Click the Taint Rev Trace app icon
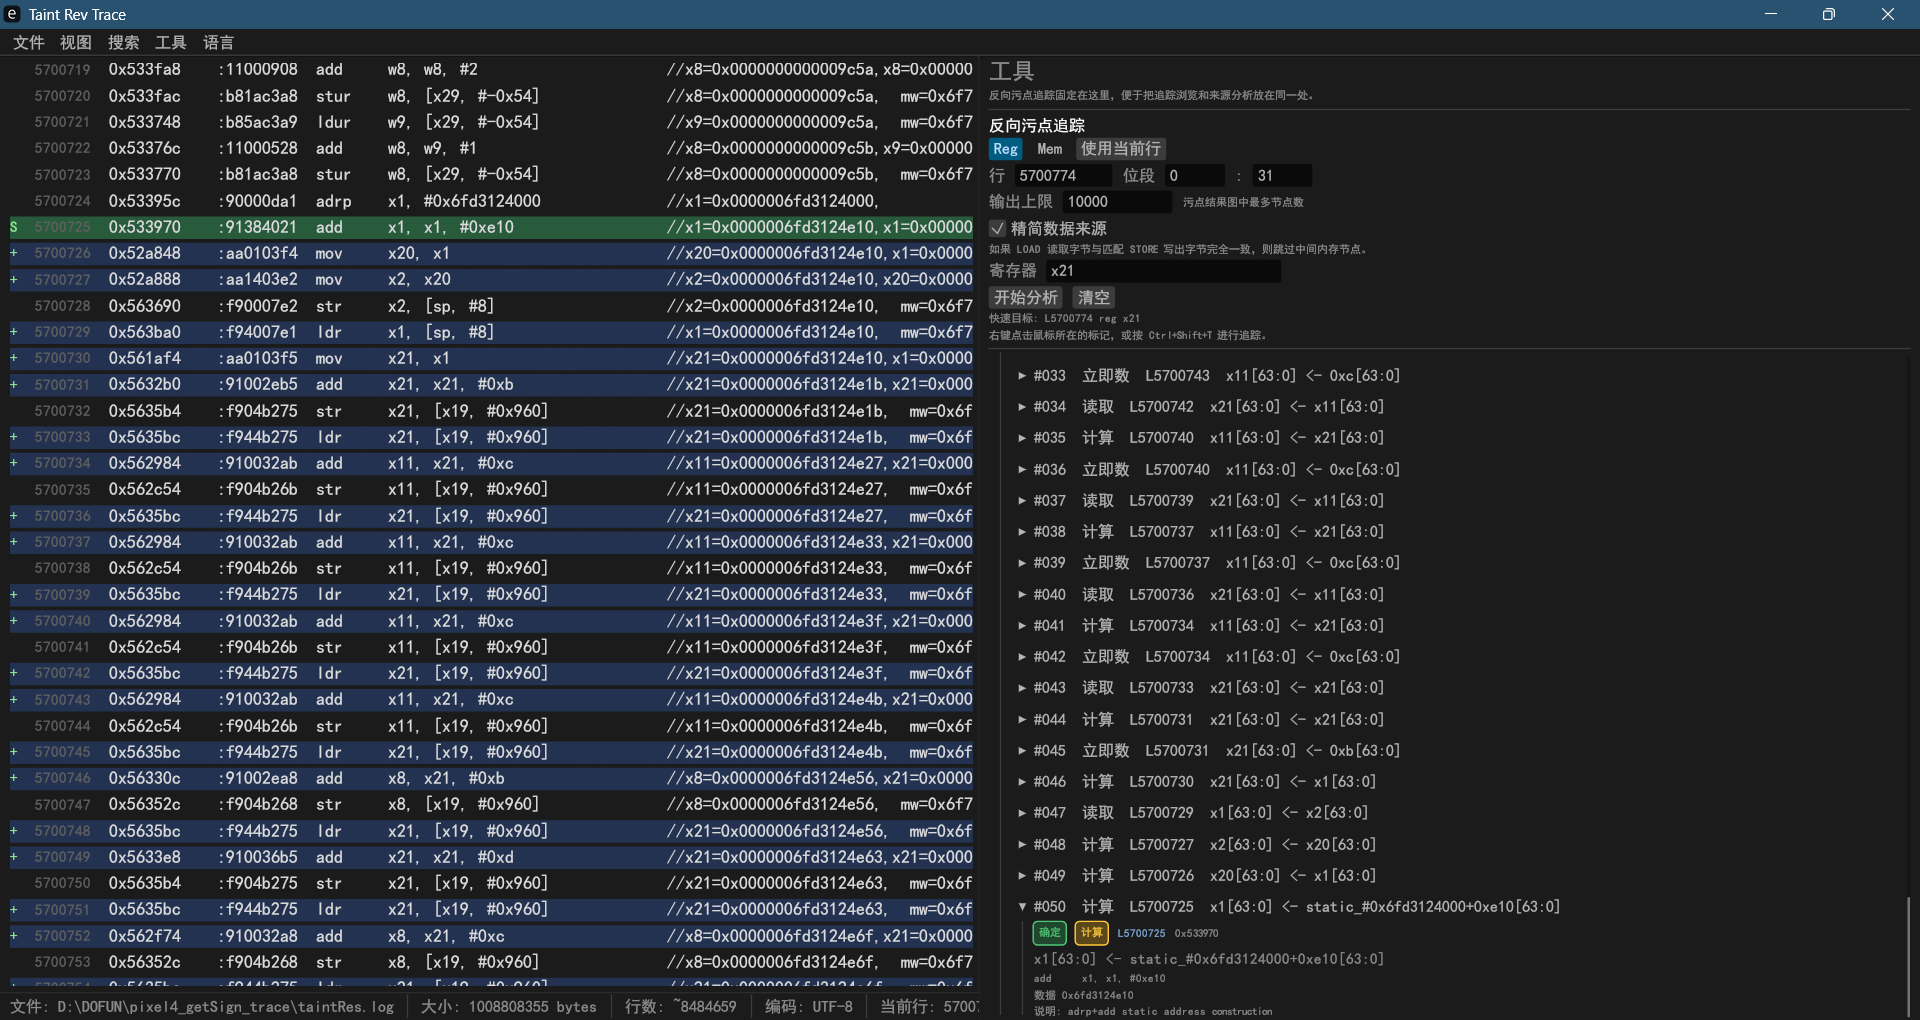 pos(12,14)
